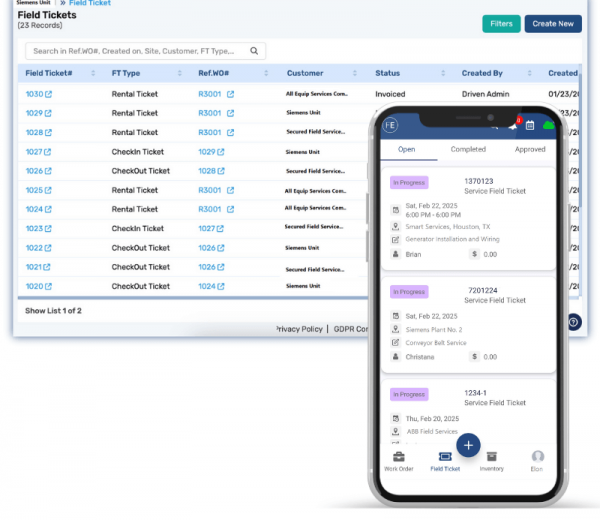Open field ticket number 1030

[x=34, y=94]
